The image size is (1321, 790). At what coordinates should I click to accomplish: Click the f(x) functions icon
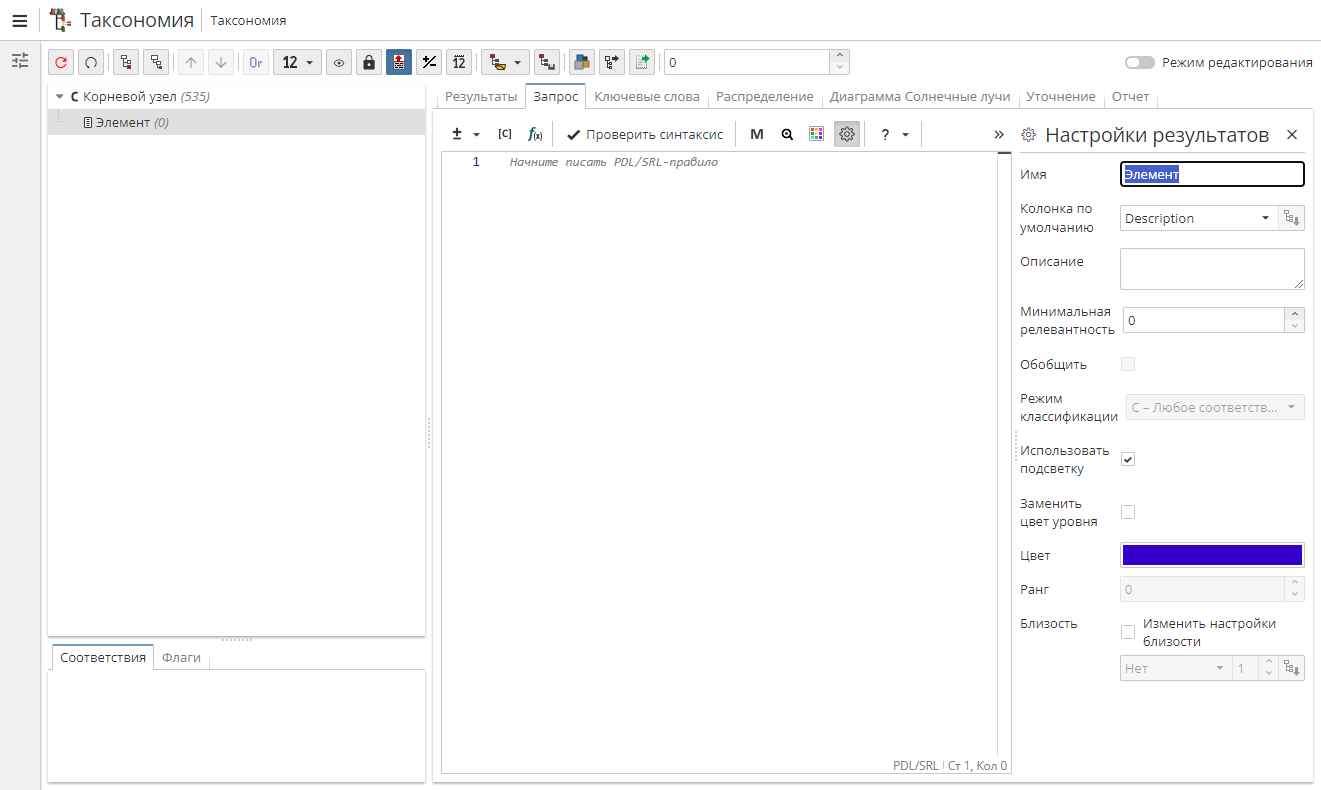click(535, 134)
